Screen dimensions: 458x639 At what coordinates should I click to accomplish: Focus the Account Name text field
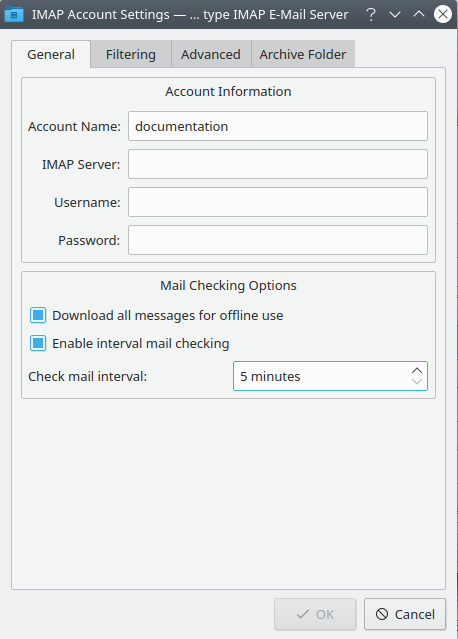pos(278,126)
